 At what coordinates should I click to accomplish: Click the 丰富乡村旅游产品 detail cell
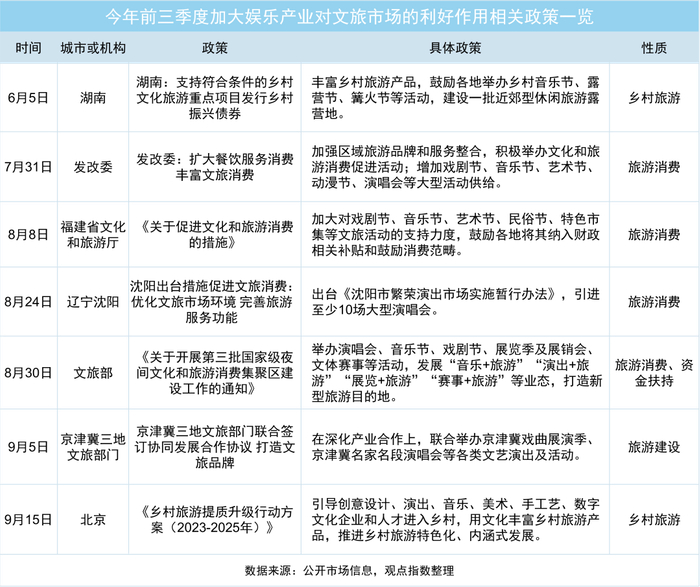tap(455, 98)
